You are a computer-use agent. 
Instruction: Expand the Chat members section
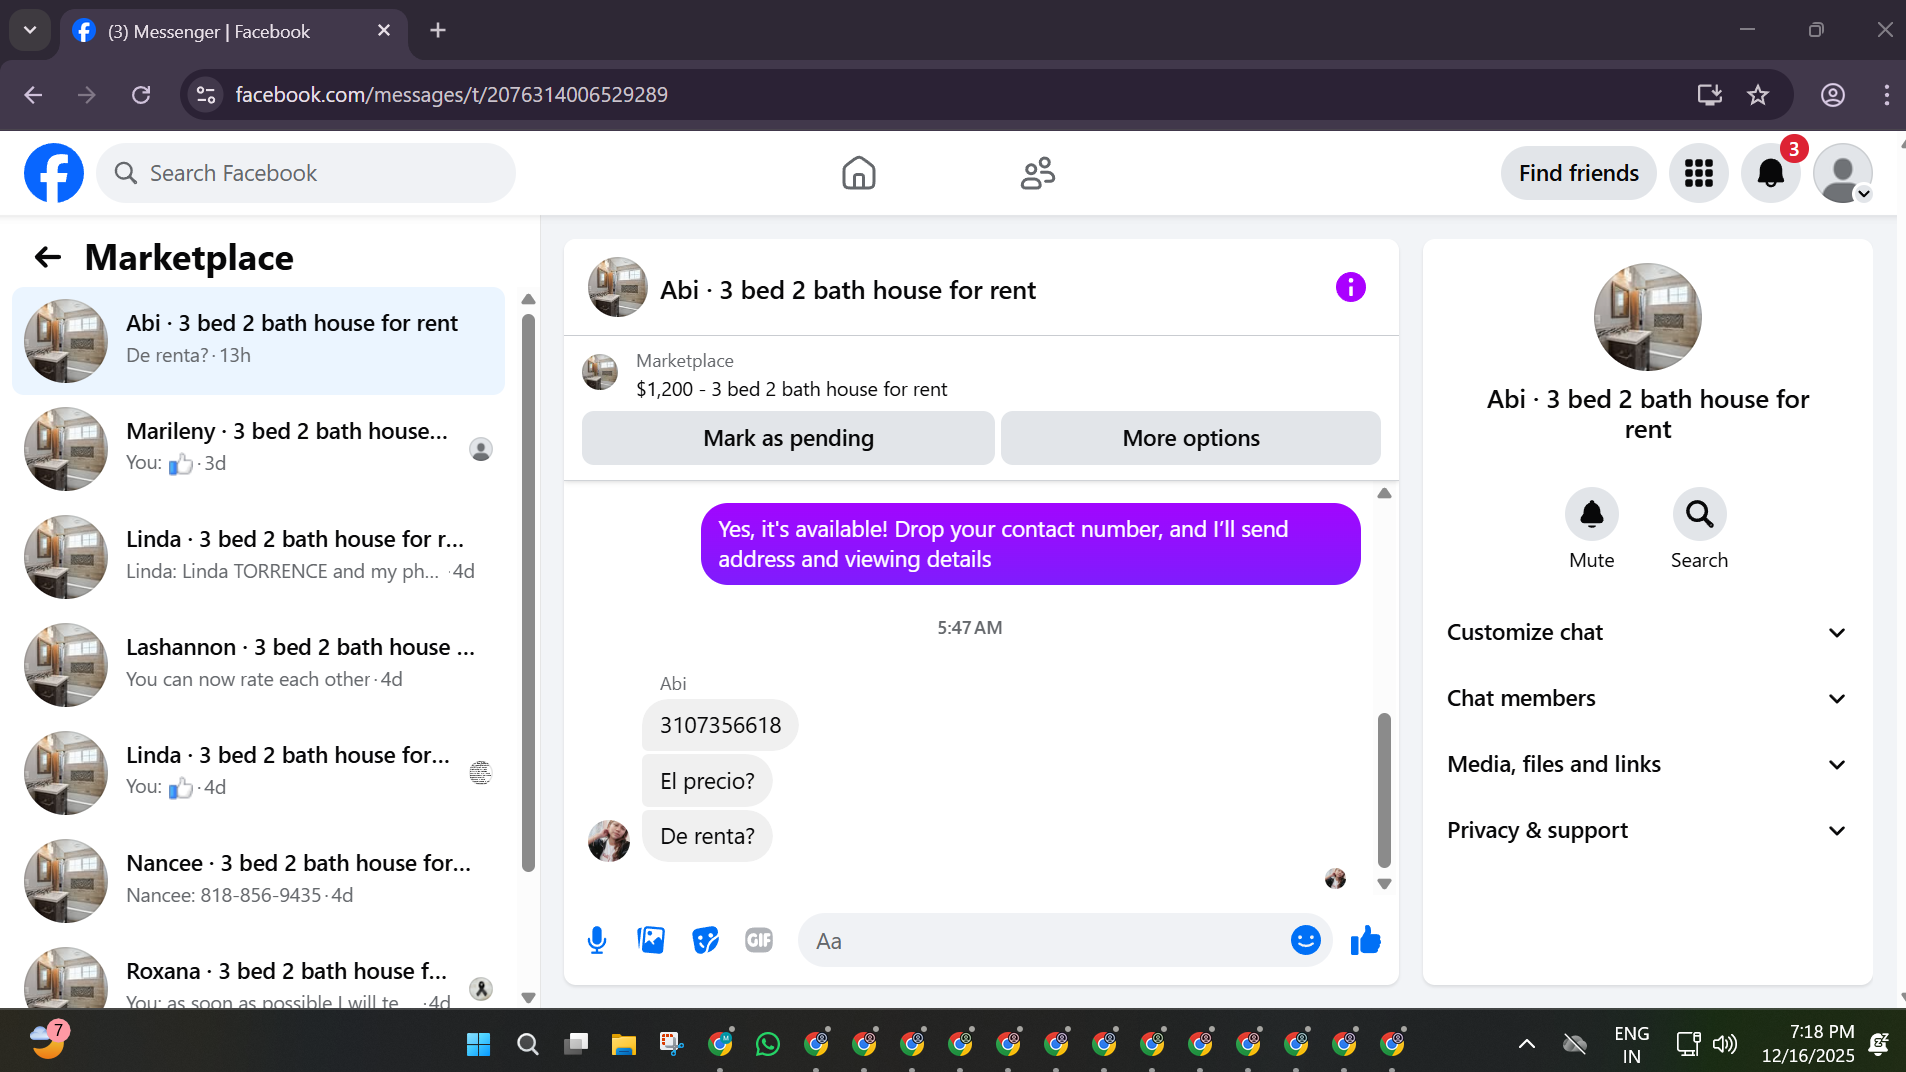pyautogui.click(x=1646, y=698)
